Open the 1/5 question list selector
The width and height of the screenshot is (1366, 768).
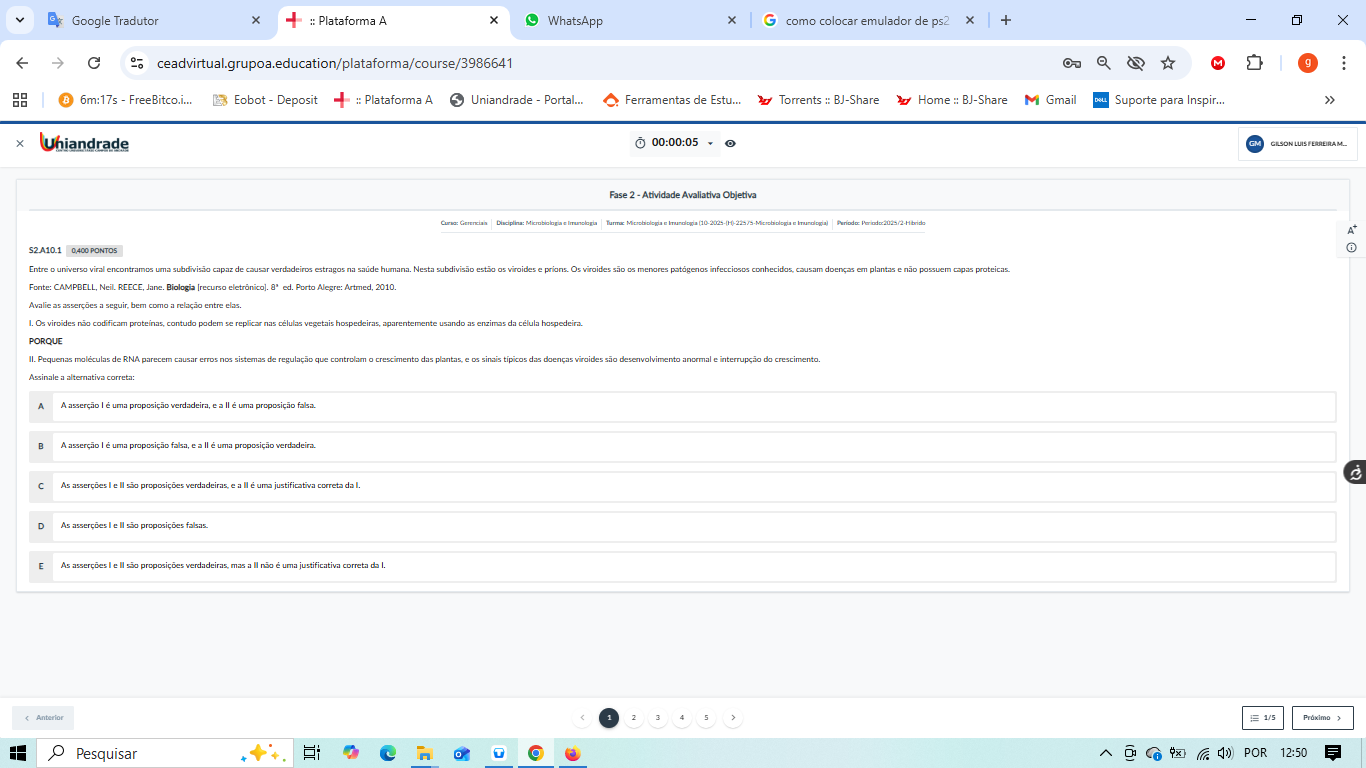click(x=1262, y=718)
